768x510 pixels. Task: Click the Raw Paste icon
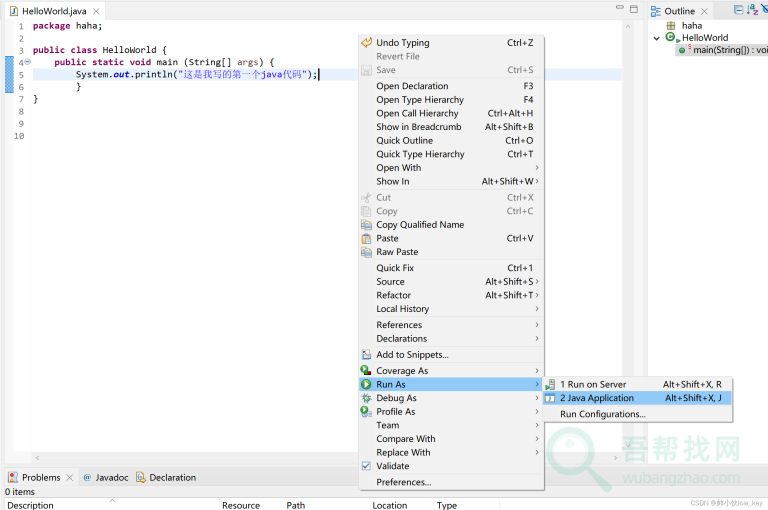pos(366,252)
